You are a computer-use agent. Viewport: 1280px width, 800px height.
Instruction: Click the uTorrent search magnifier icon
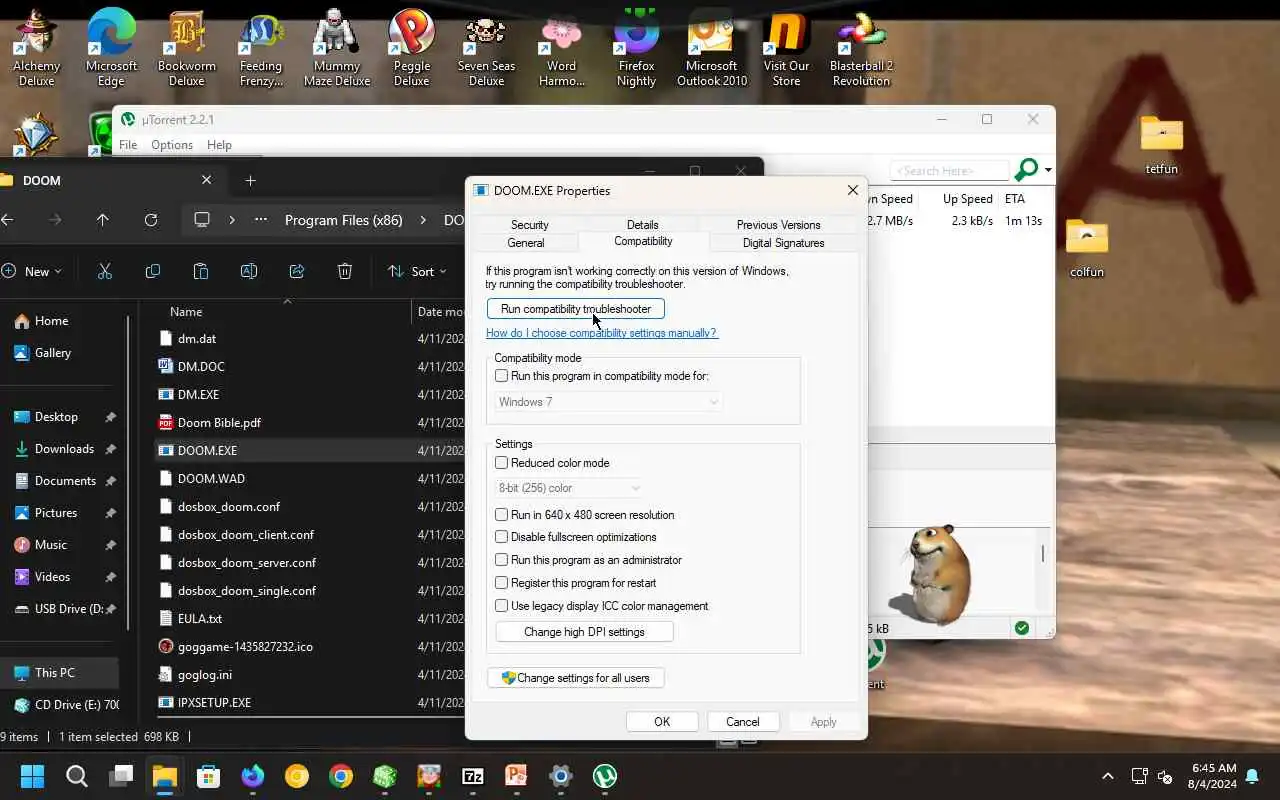[x=1026, y=170]
